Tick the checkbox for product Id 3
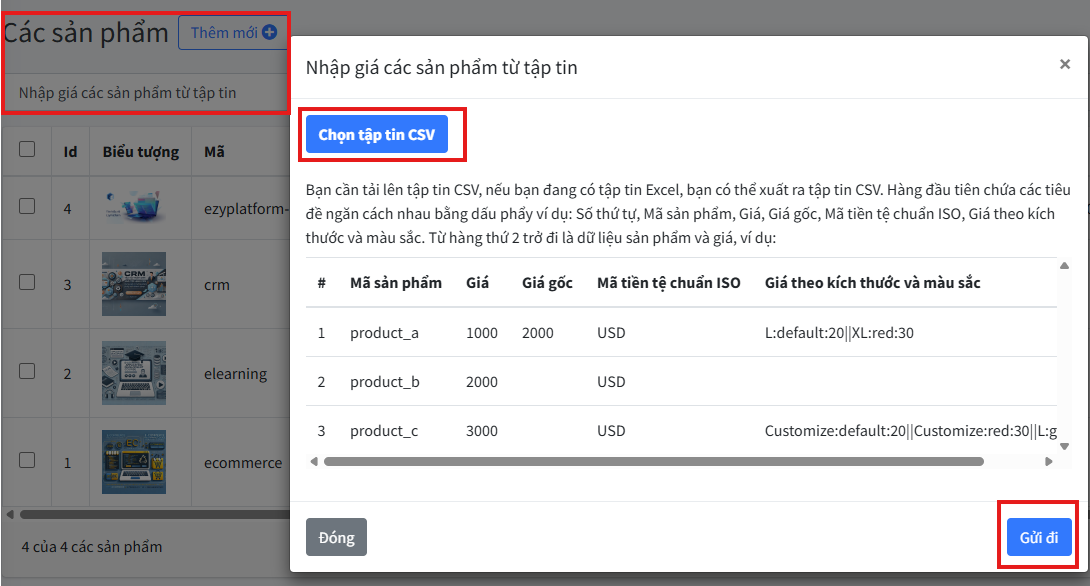Viewport: 1090px width, 586px height. pos(27,282)
